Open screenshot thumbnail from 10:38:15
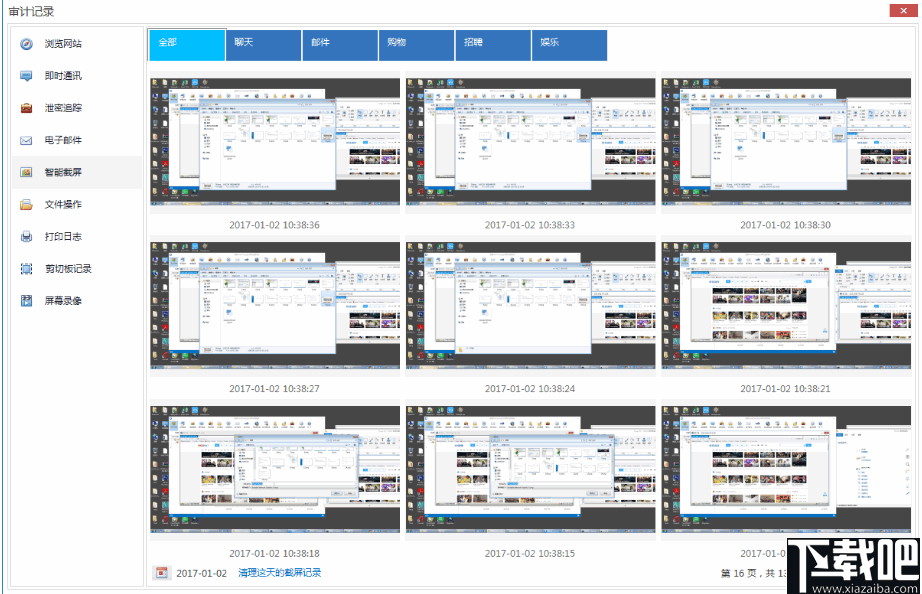 coord(530,469)
